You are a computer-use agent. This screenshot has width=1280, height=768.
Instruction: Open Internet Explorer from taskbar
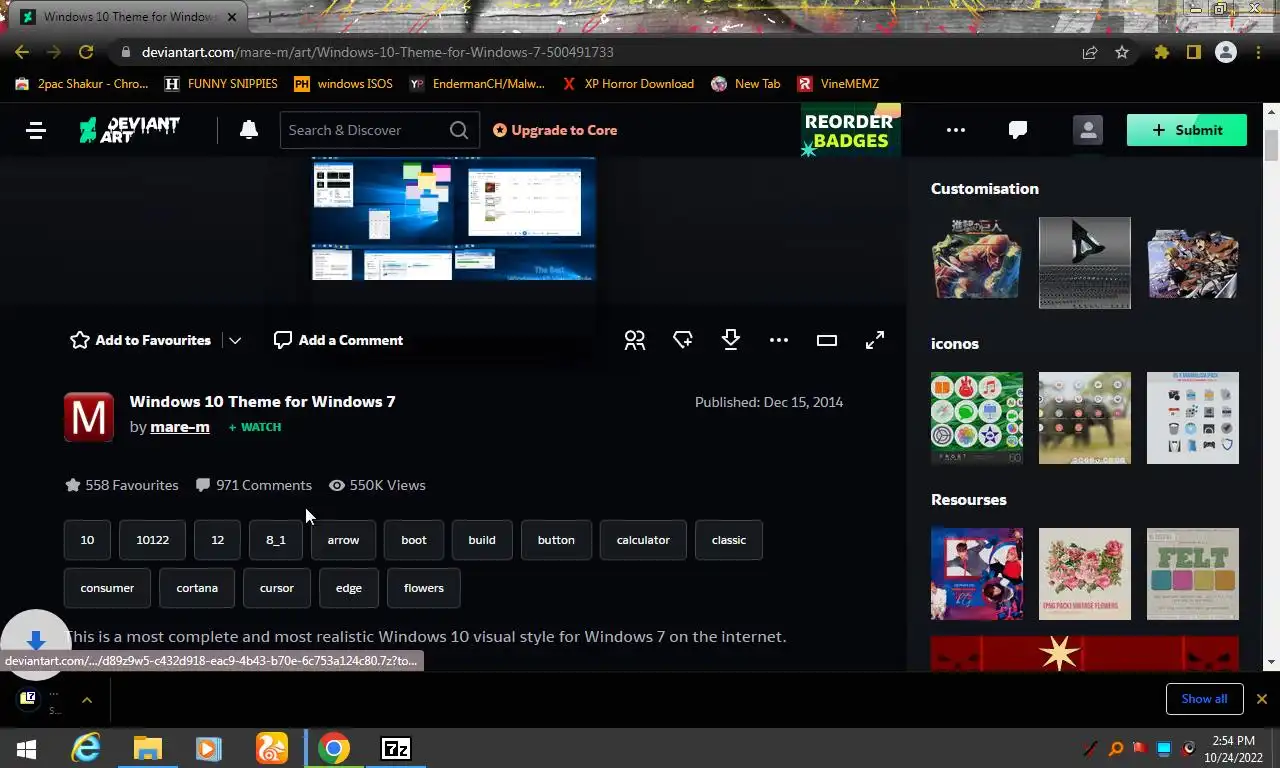click(x=86, y=748)
